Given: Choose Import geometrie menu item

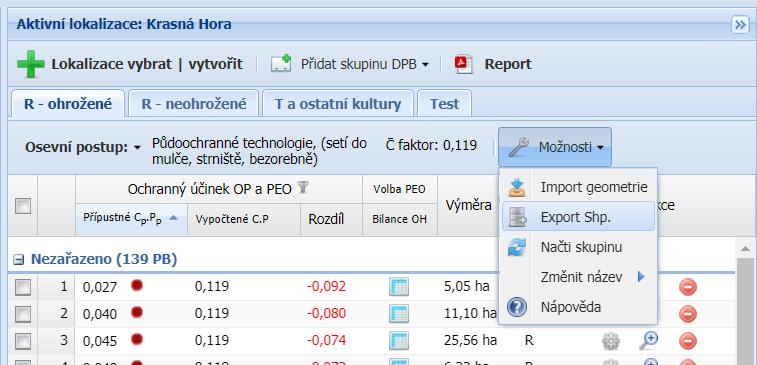Looking at the screenshot, I should (x=578, y=187).
